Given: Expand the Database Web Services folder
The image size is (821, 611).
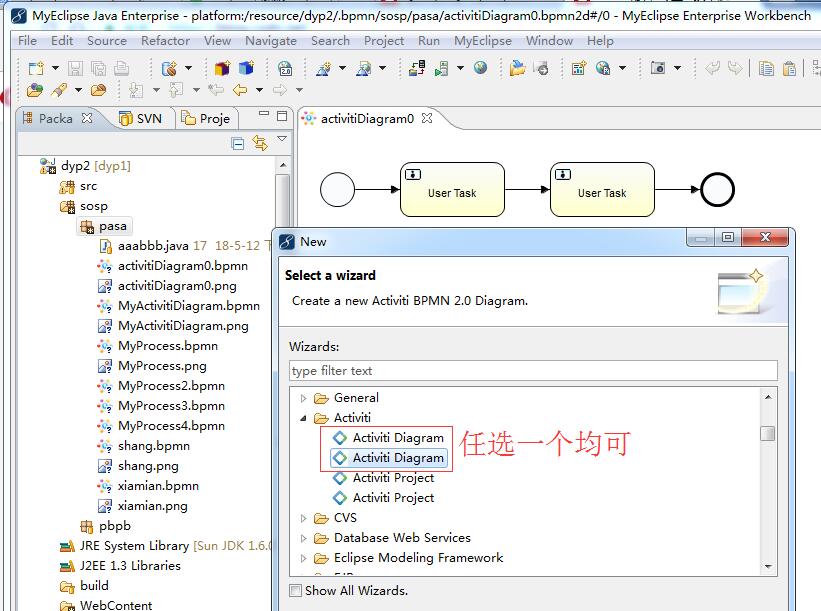Looking at the screenshot, I should pyautogui.click(x=303, y=538).
